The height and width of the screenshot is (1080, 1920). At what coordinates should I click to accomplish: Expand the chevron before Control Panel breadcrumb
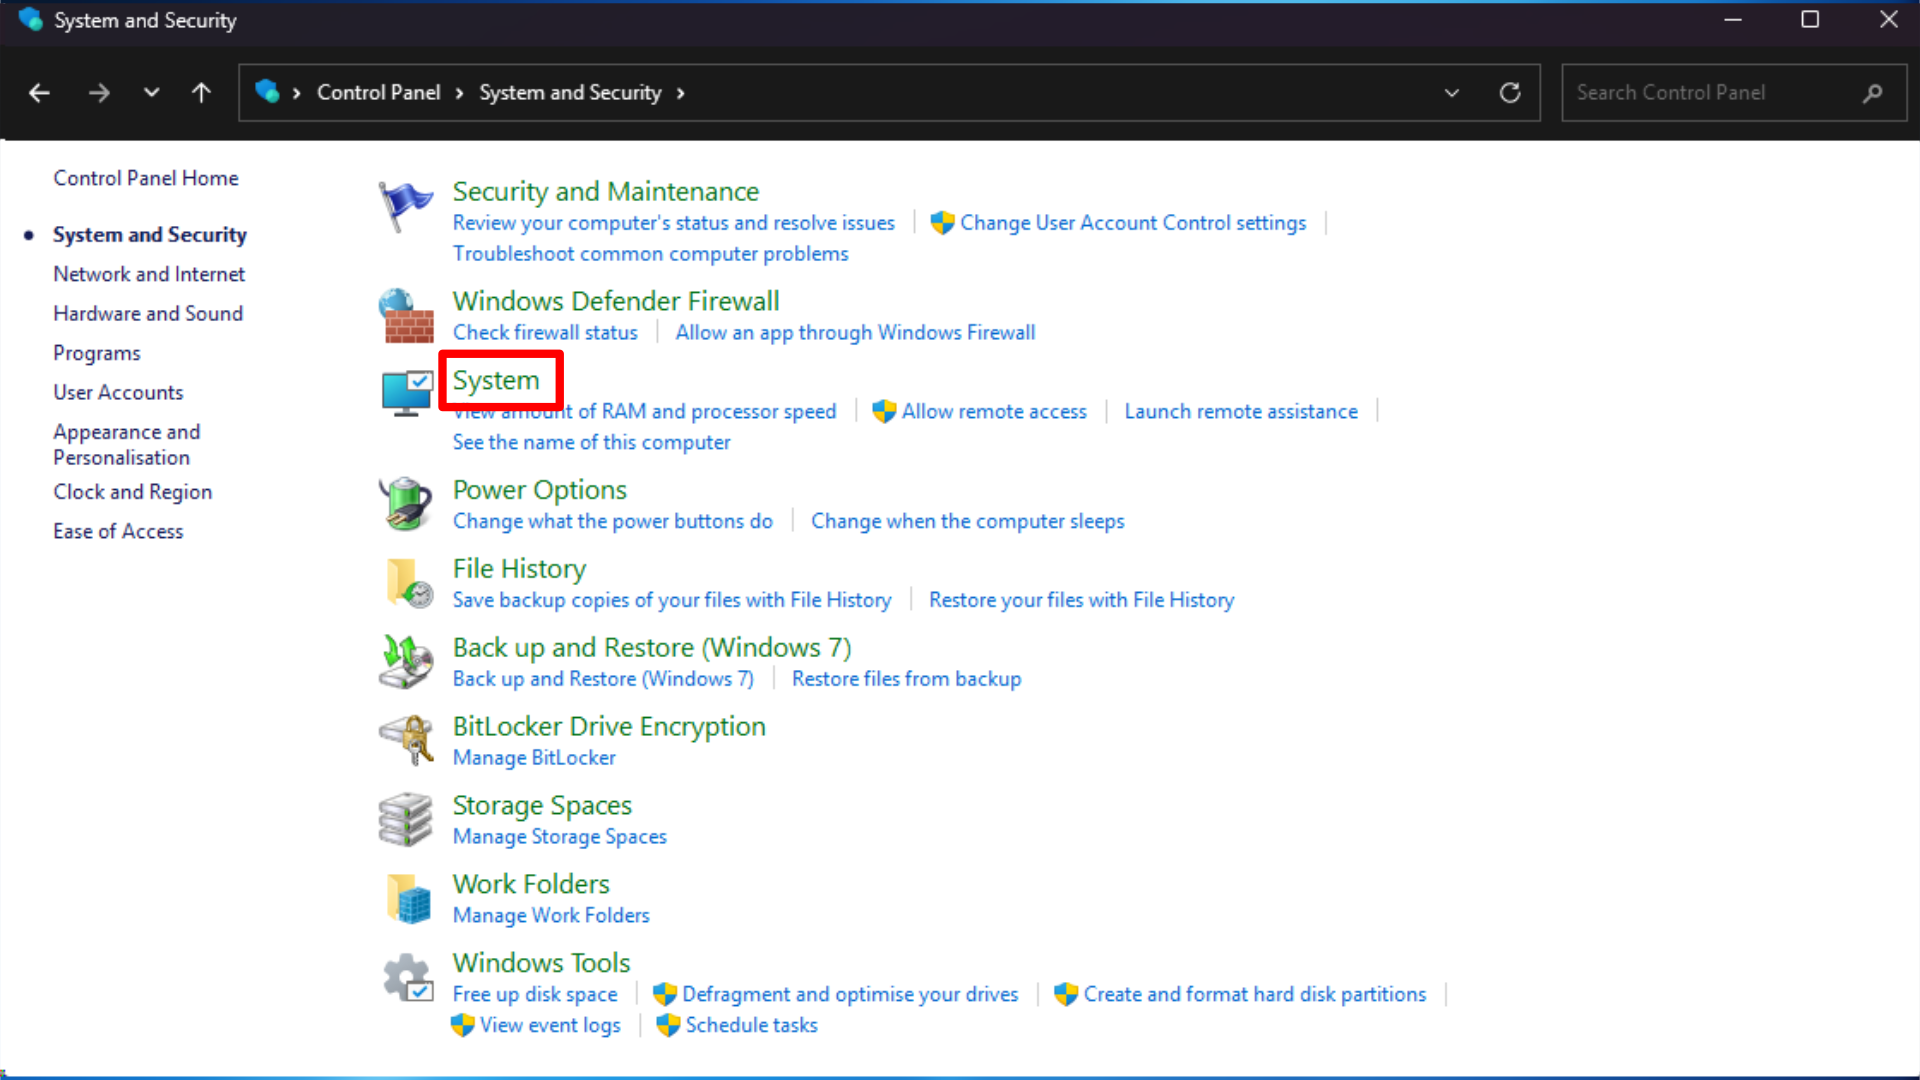pos(297,93)
